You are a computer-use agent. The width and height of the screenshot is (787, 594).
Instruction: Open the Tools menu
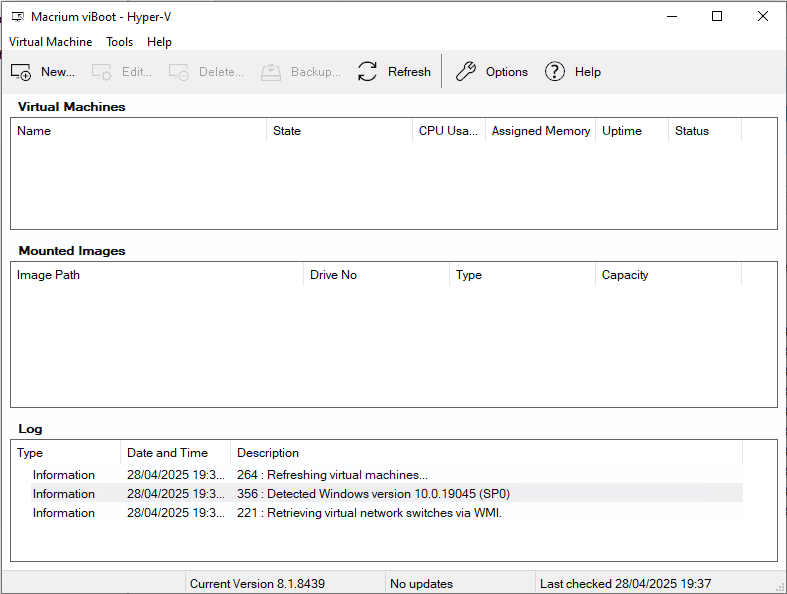pos(119,42)
